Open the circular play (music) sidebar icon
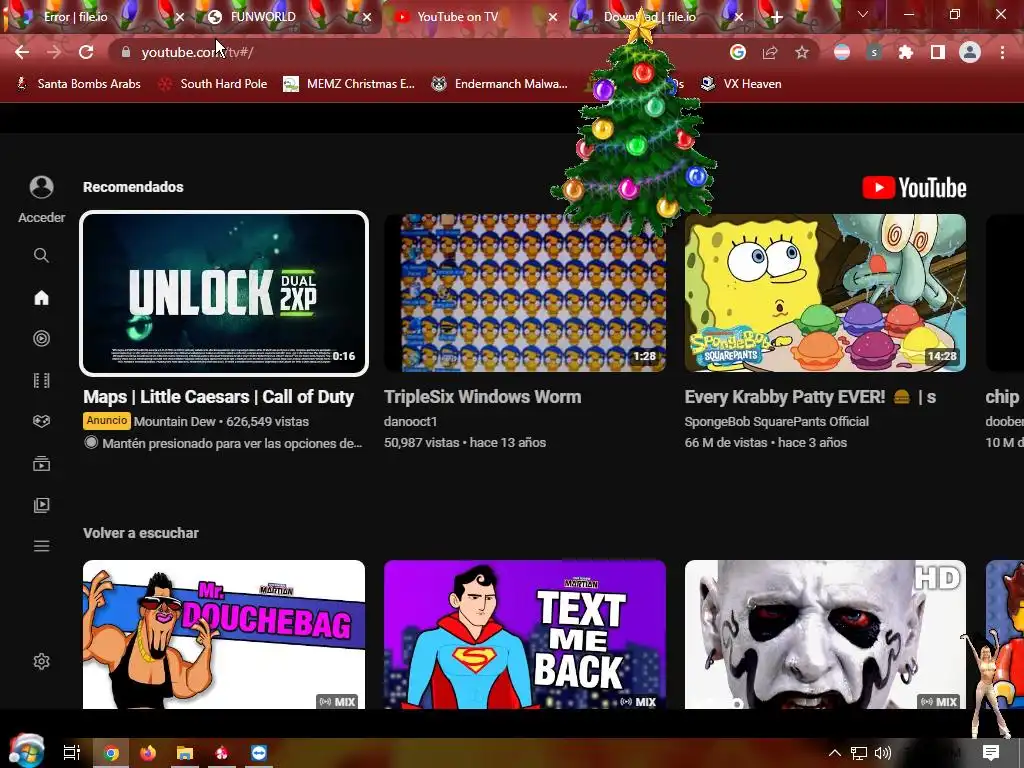Image resolution: width=1024 pixels, height=768 pixels. pos(41,338)
